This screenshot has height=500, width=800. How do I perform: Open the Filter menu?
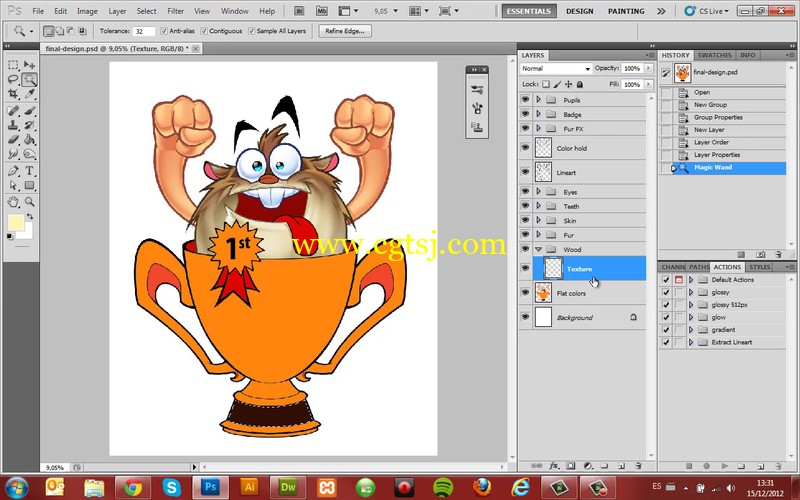(x=176, y=11)
